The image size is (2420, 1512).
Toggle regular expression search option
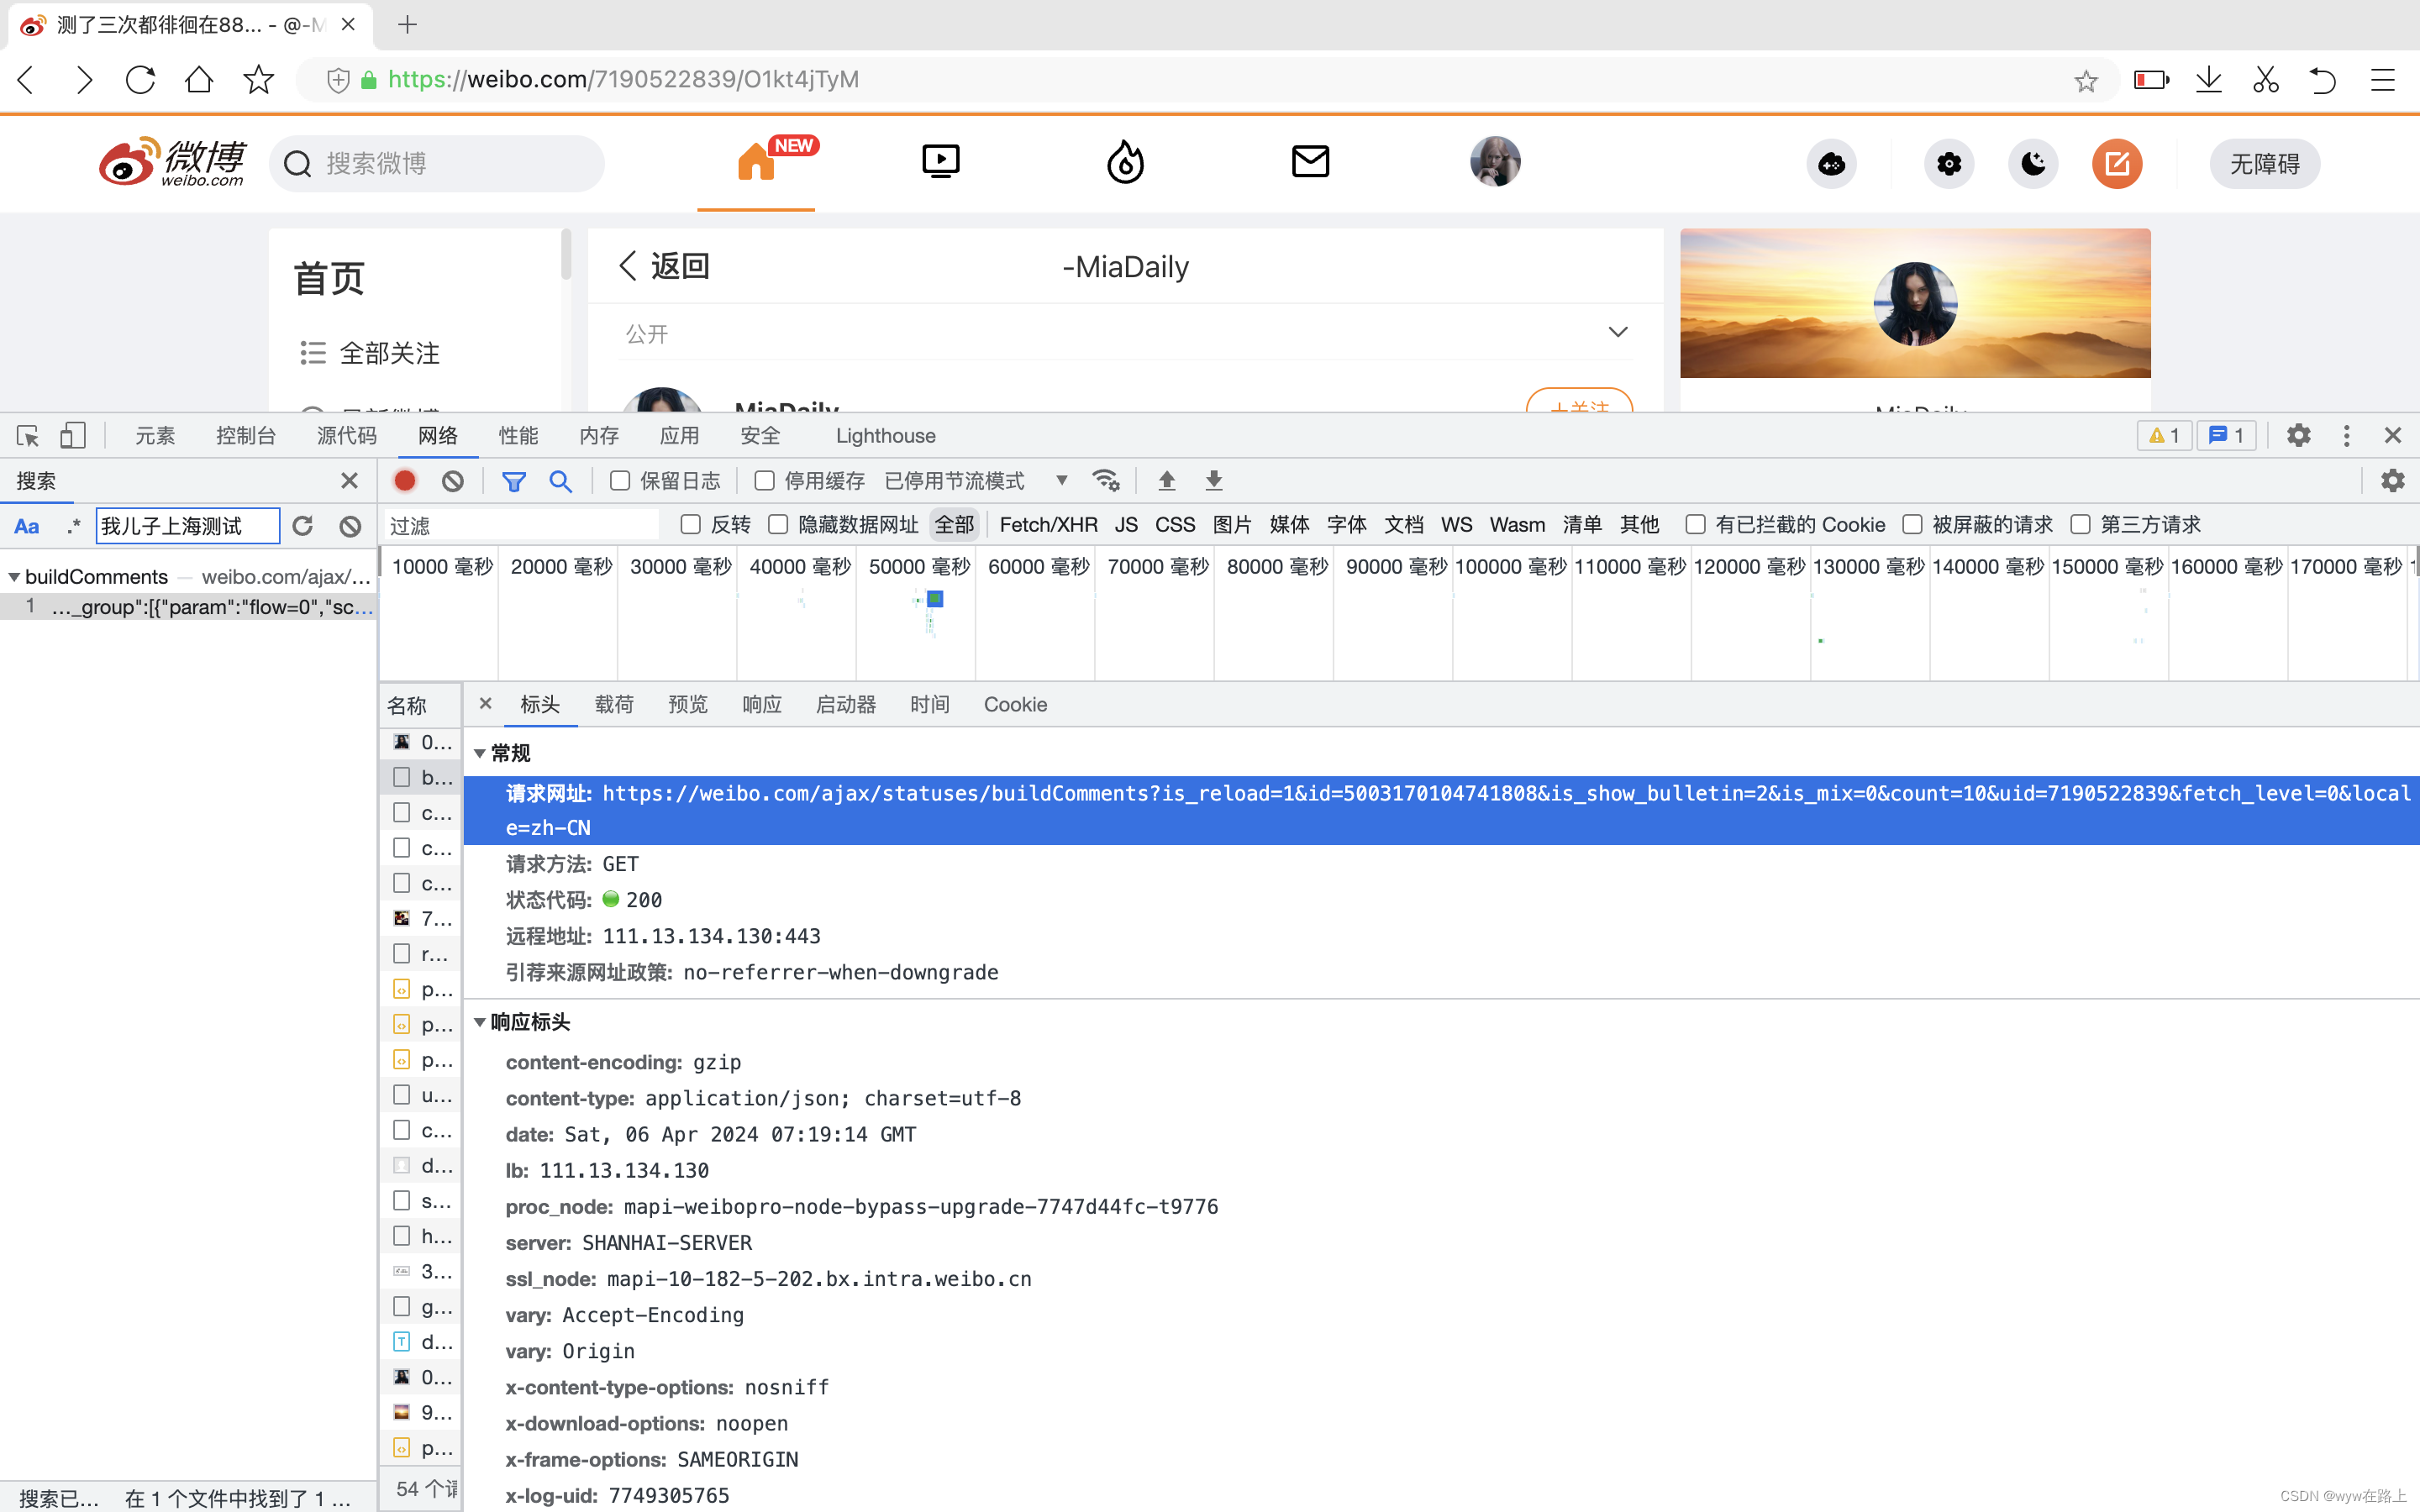coord(73,526)
